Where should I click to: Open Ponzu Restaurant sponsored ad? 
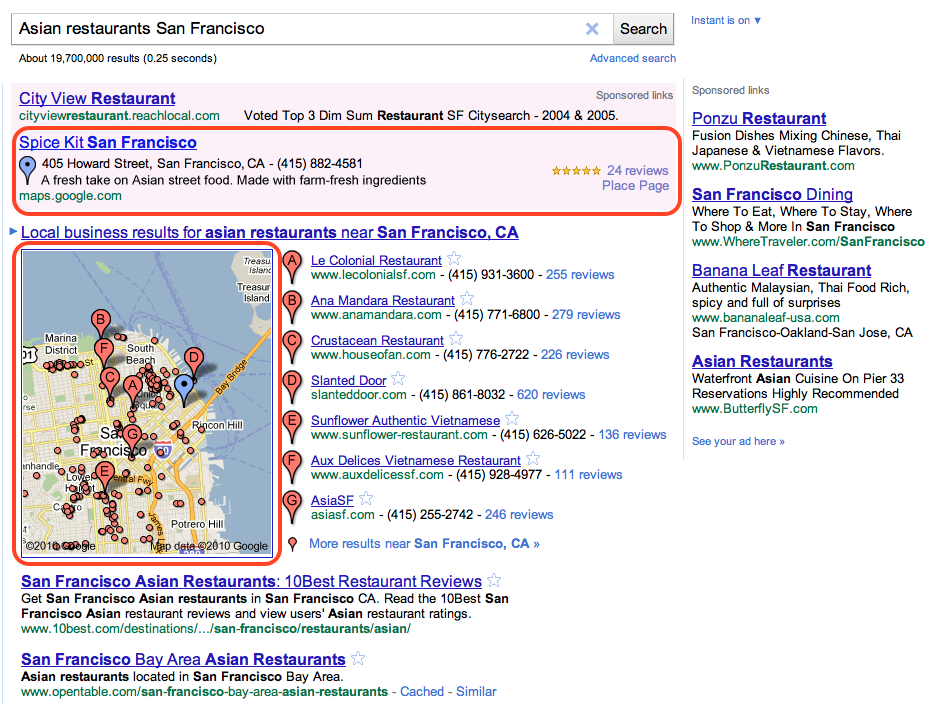[759, 118]
